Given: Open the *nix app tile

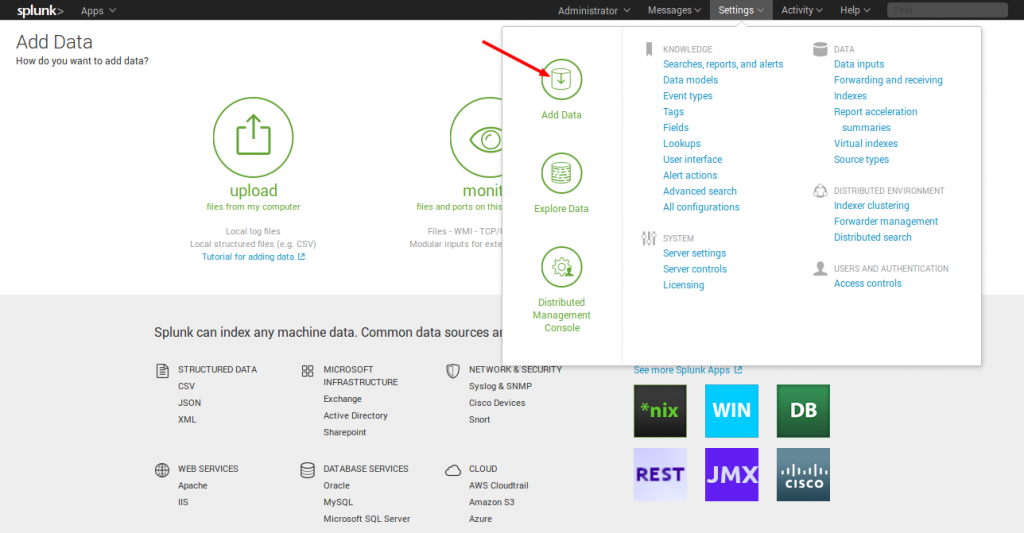Looking at the screenshot, I should tap(660, 411).
